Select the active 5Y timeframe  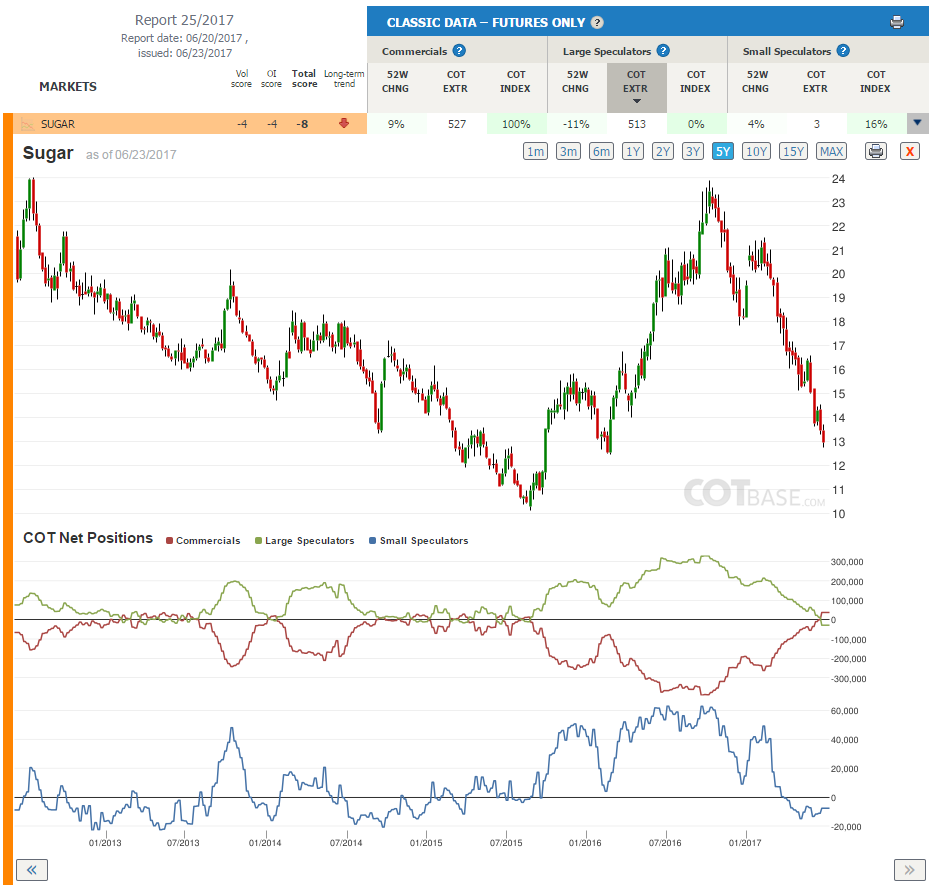[722, 151]
